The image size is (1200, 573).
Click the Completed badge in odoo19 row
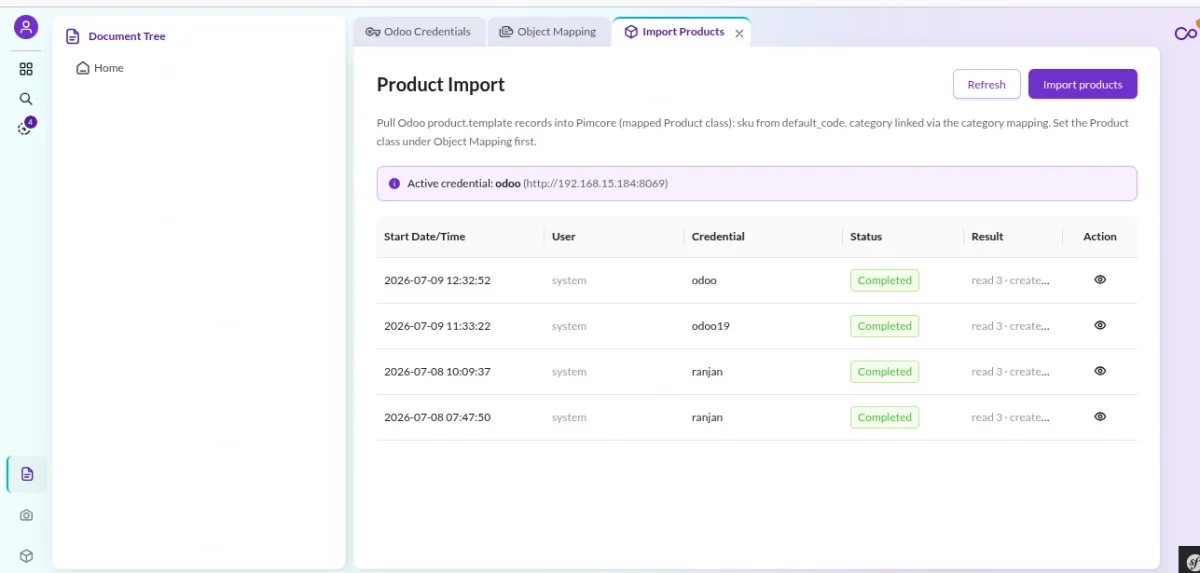(885, 326)
